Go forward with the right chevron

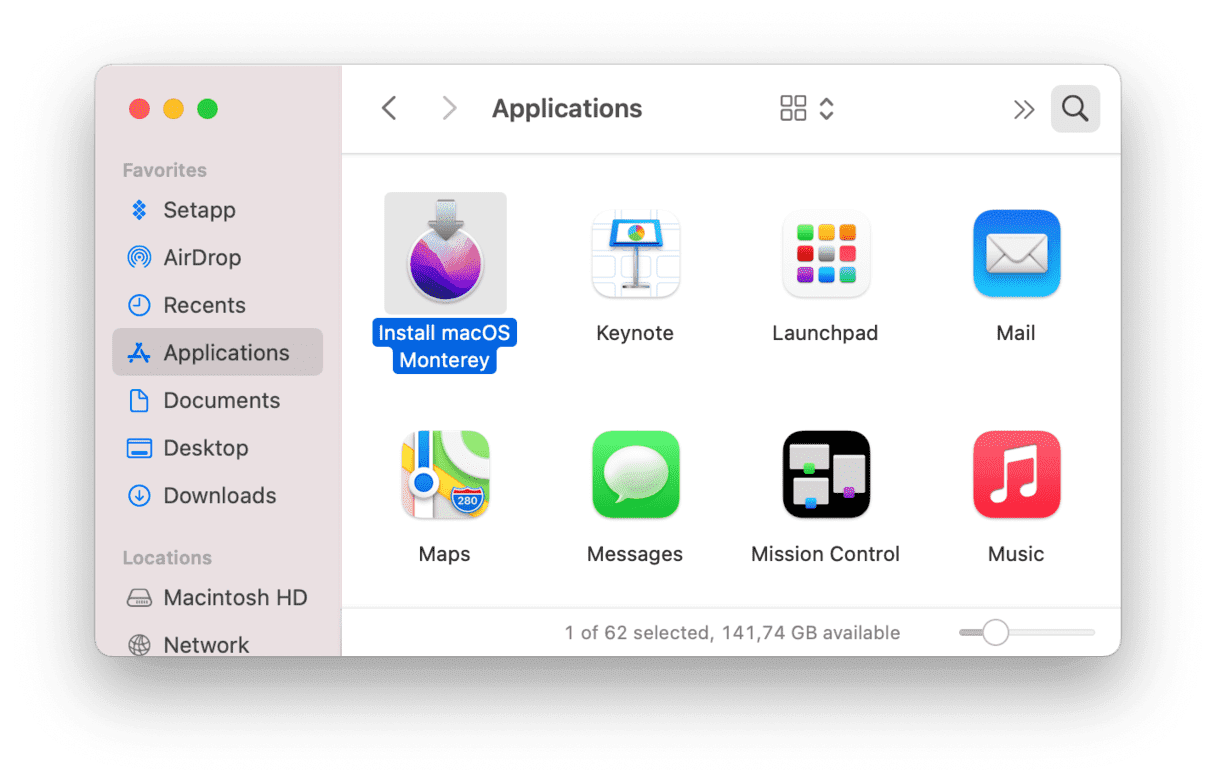pos(449,109)
